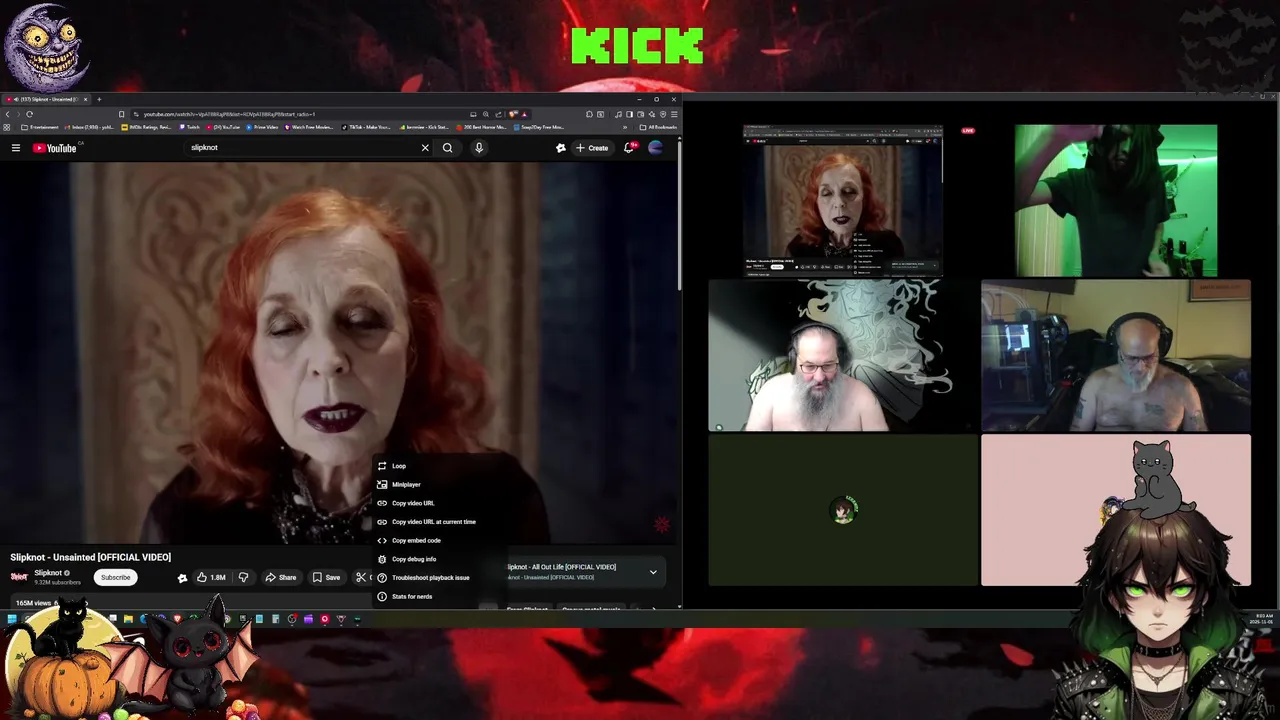Reload the page in the browser
The height and width of the screenshot is (720, 1280).
coord(29,114)
